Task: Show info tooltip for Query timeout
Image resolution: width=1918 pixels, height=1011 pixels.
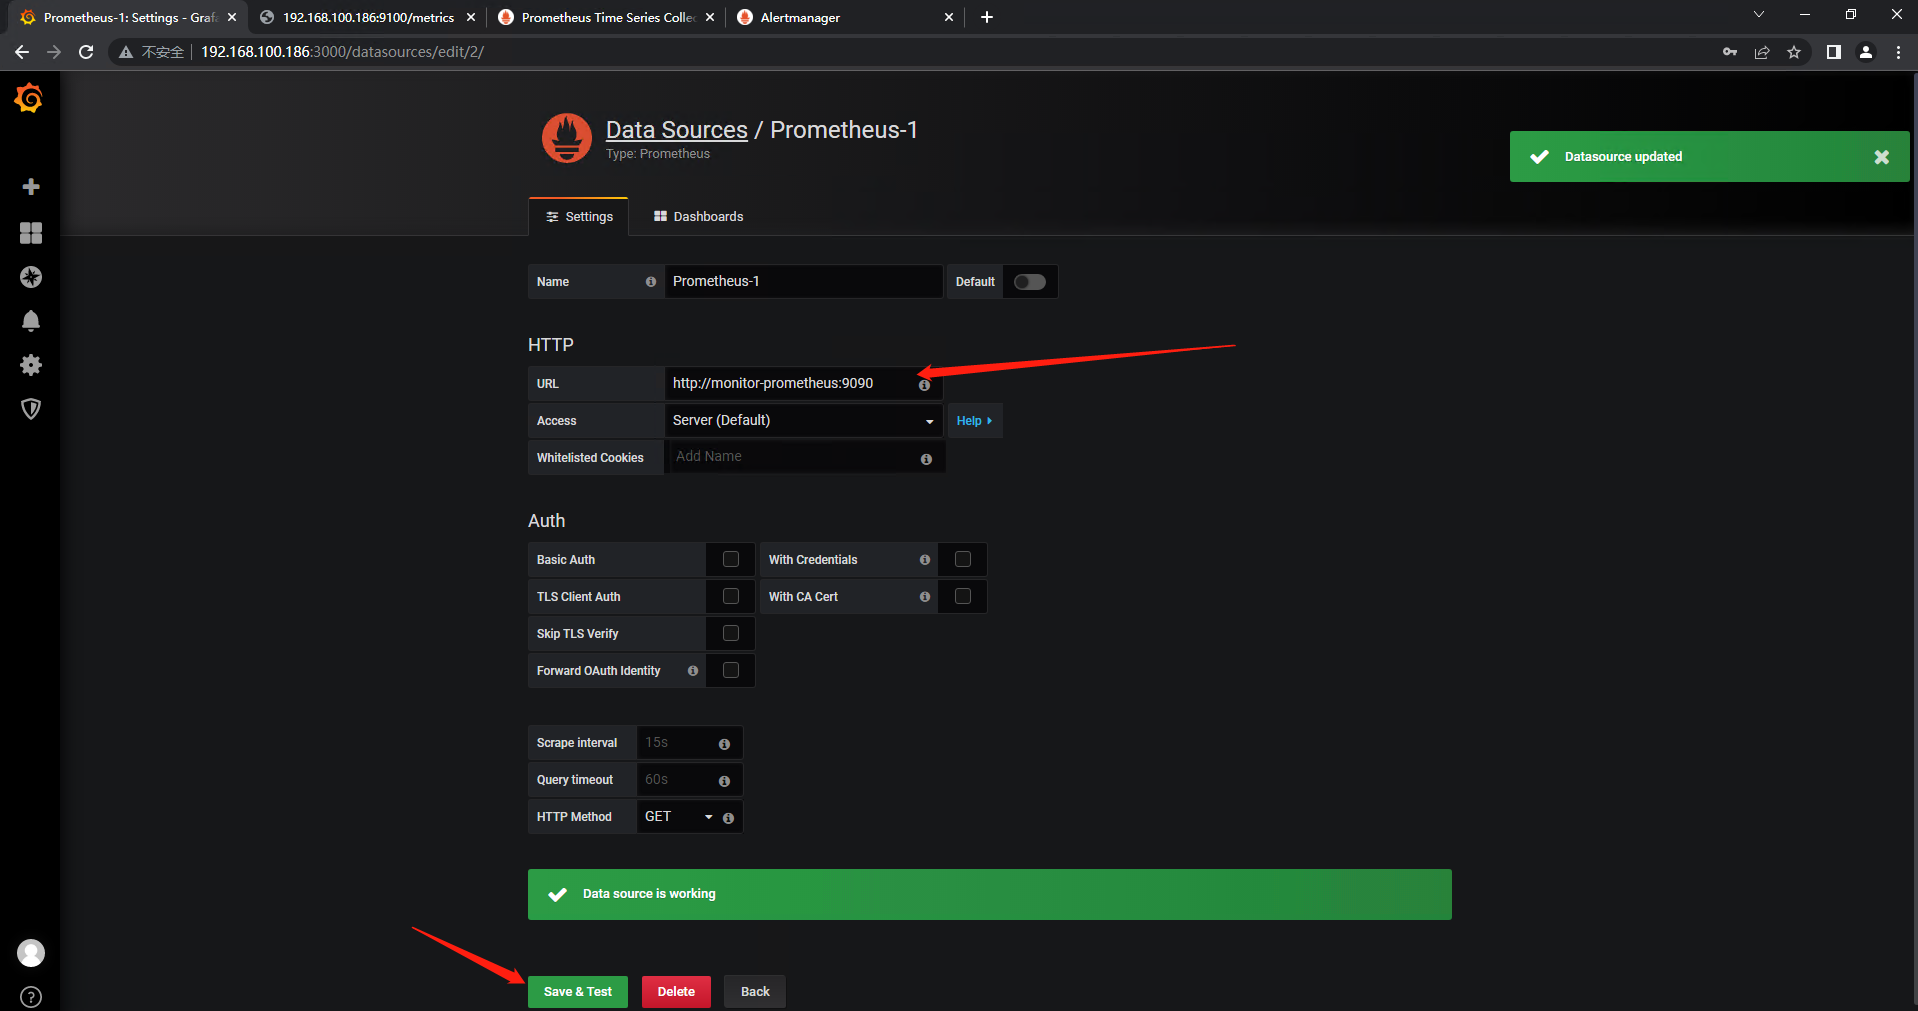Action: click(x=724, y=781)
